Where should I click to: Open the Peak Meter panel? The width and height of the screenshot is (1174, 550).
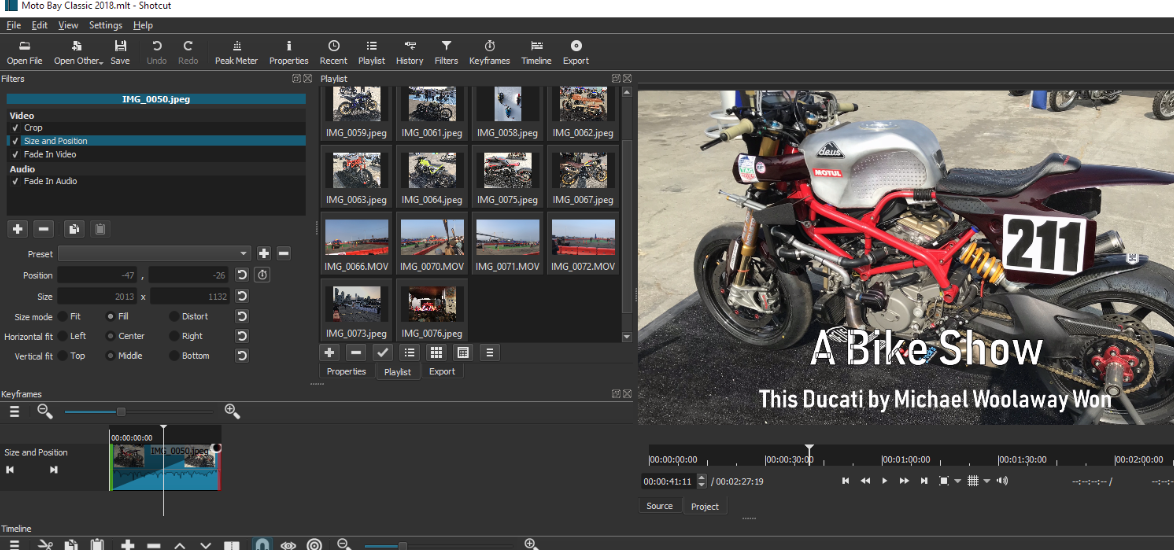236,52
